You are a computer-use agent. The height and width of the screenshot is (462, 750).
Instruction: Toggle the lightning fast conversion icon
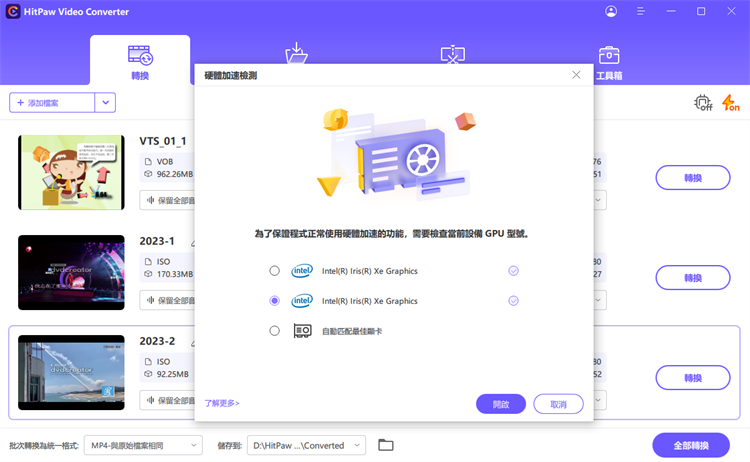730,103
